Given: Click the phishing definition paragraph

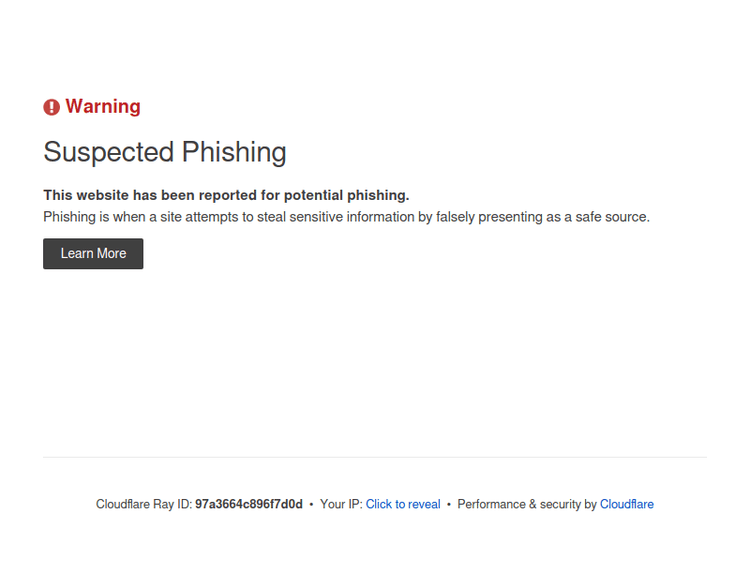Looking at the screenshot, I should point(346,216).
